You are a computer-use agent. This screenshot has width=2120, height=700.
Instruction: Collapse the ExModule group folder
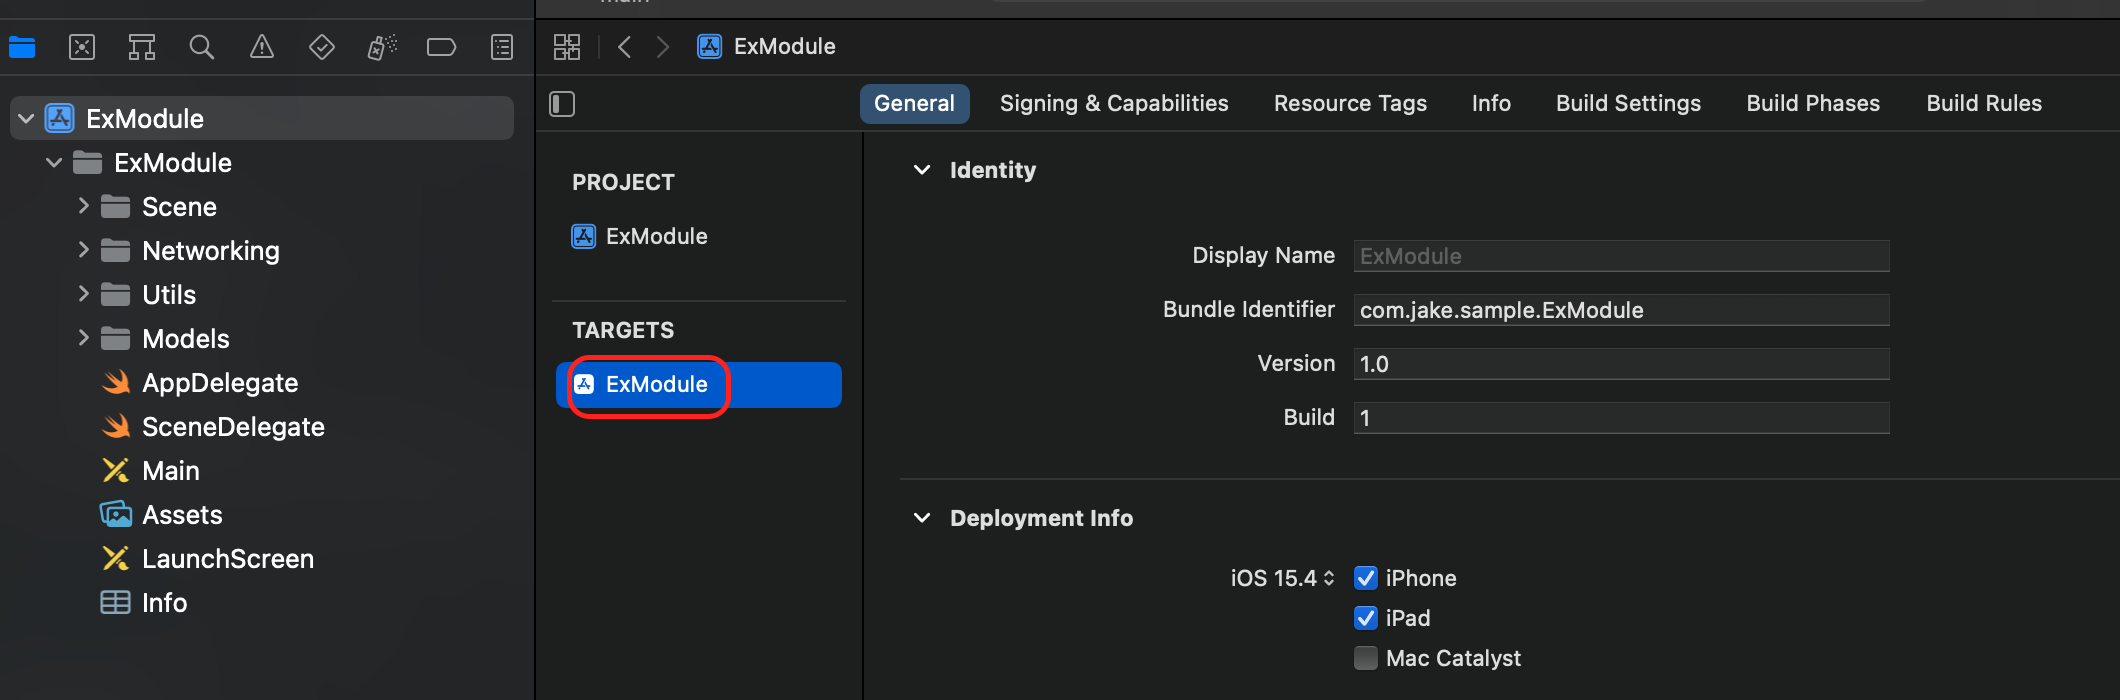[x=54, y=163]
